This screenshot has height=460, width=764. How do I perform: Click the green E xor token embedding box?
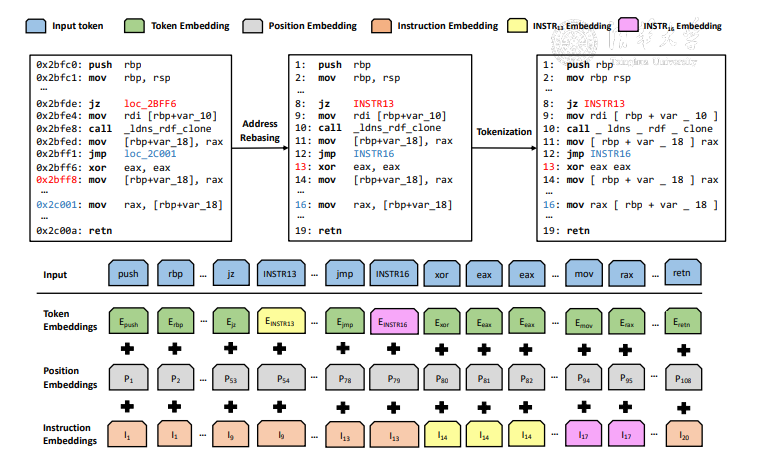(x=441, y=321)
